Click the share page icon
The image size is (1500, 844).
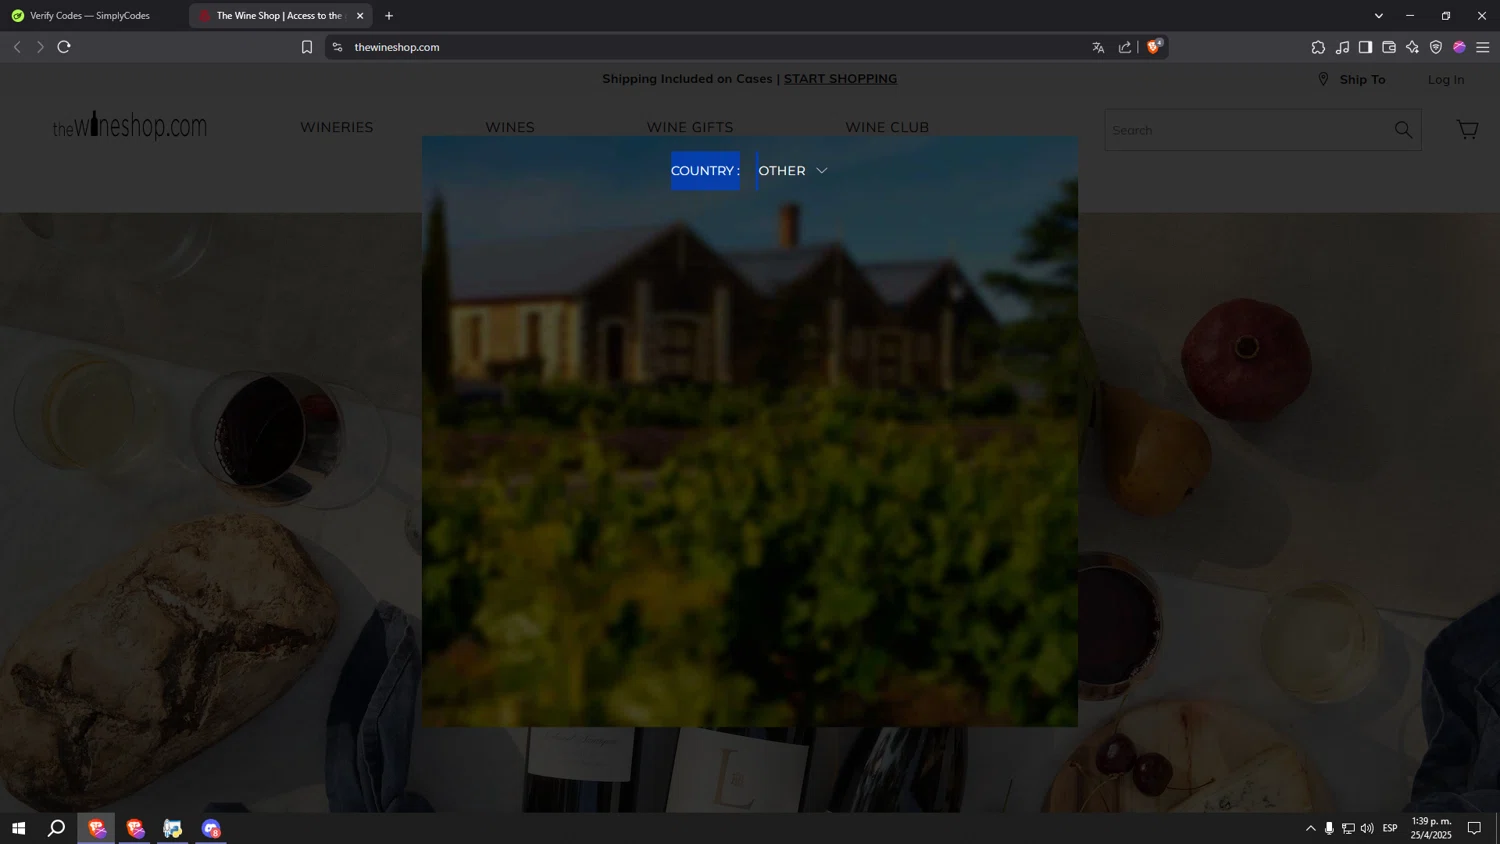click(1125, 47)
